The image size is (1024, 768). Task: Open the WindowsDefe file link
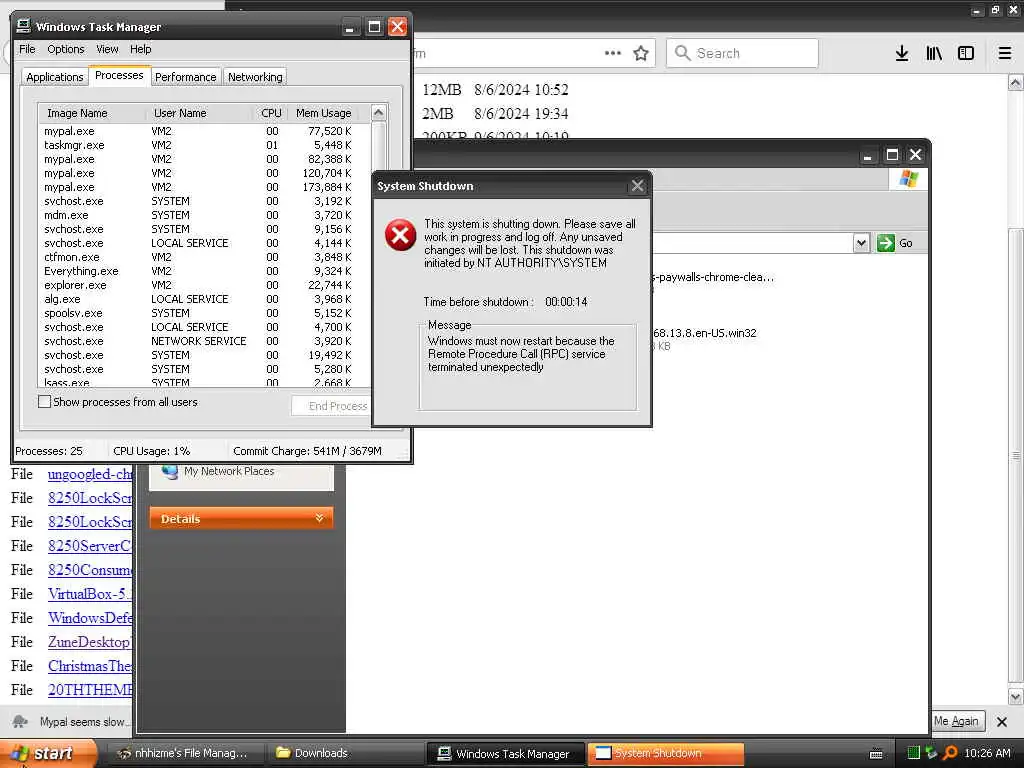(x=89, y=618)
